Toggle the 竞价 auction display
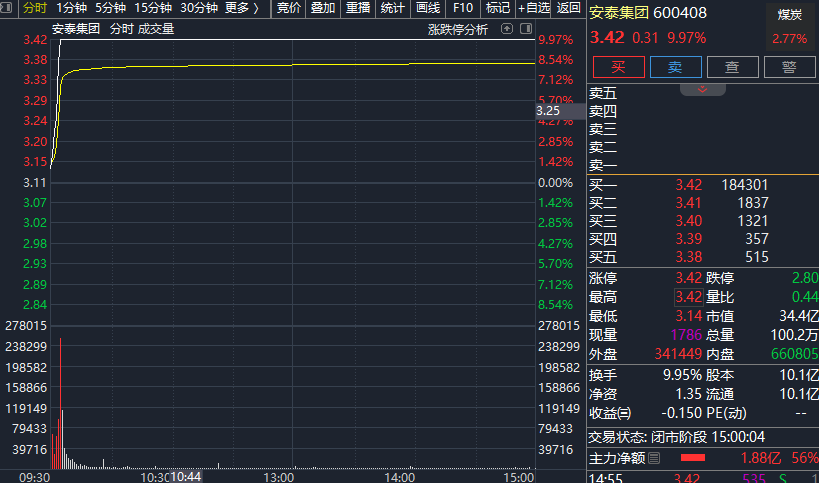The image size is (819, 483). click(288, 8)
